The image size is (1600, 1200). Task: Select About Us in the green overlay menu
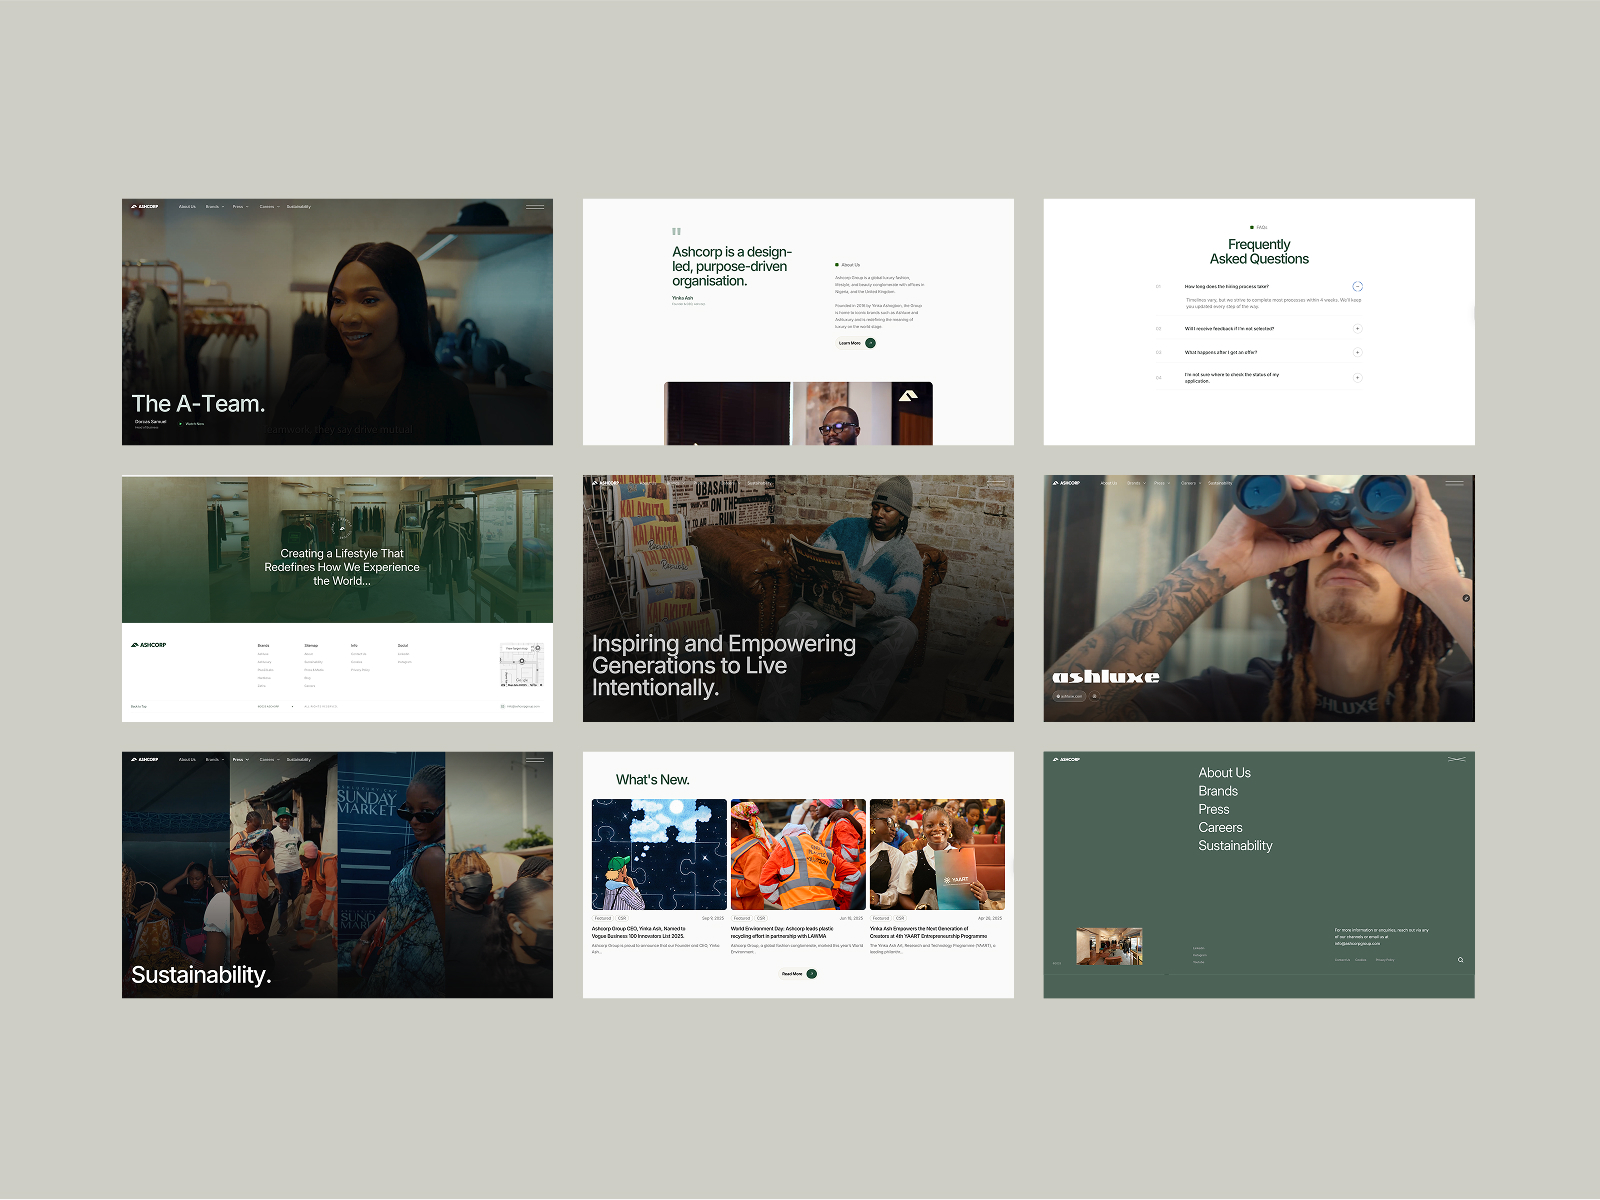(1224, 773)
